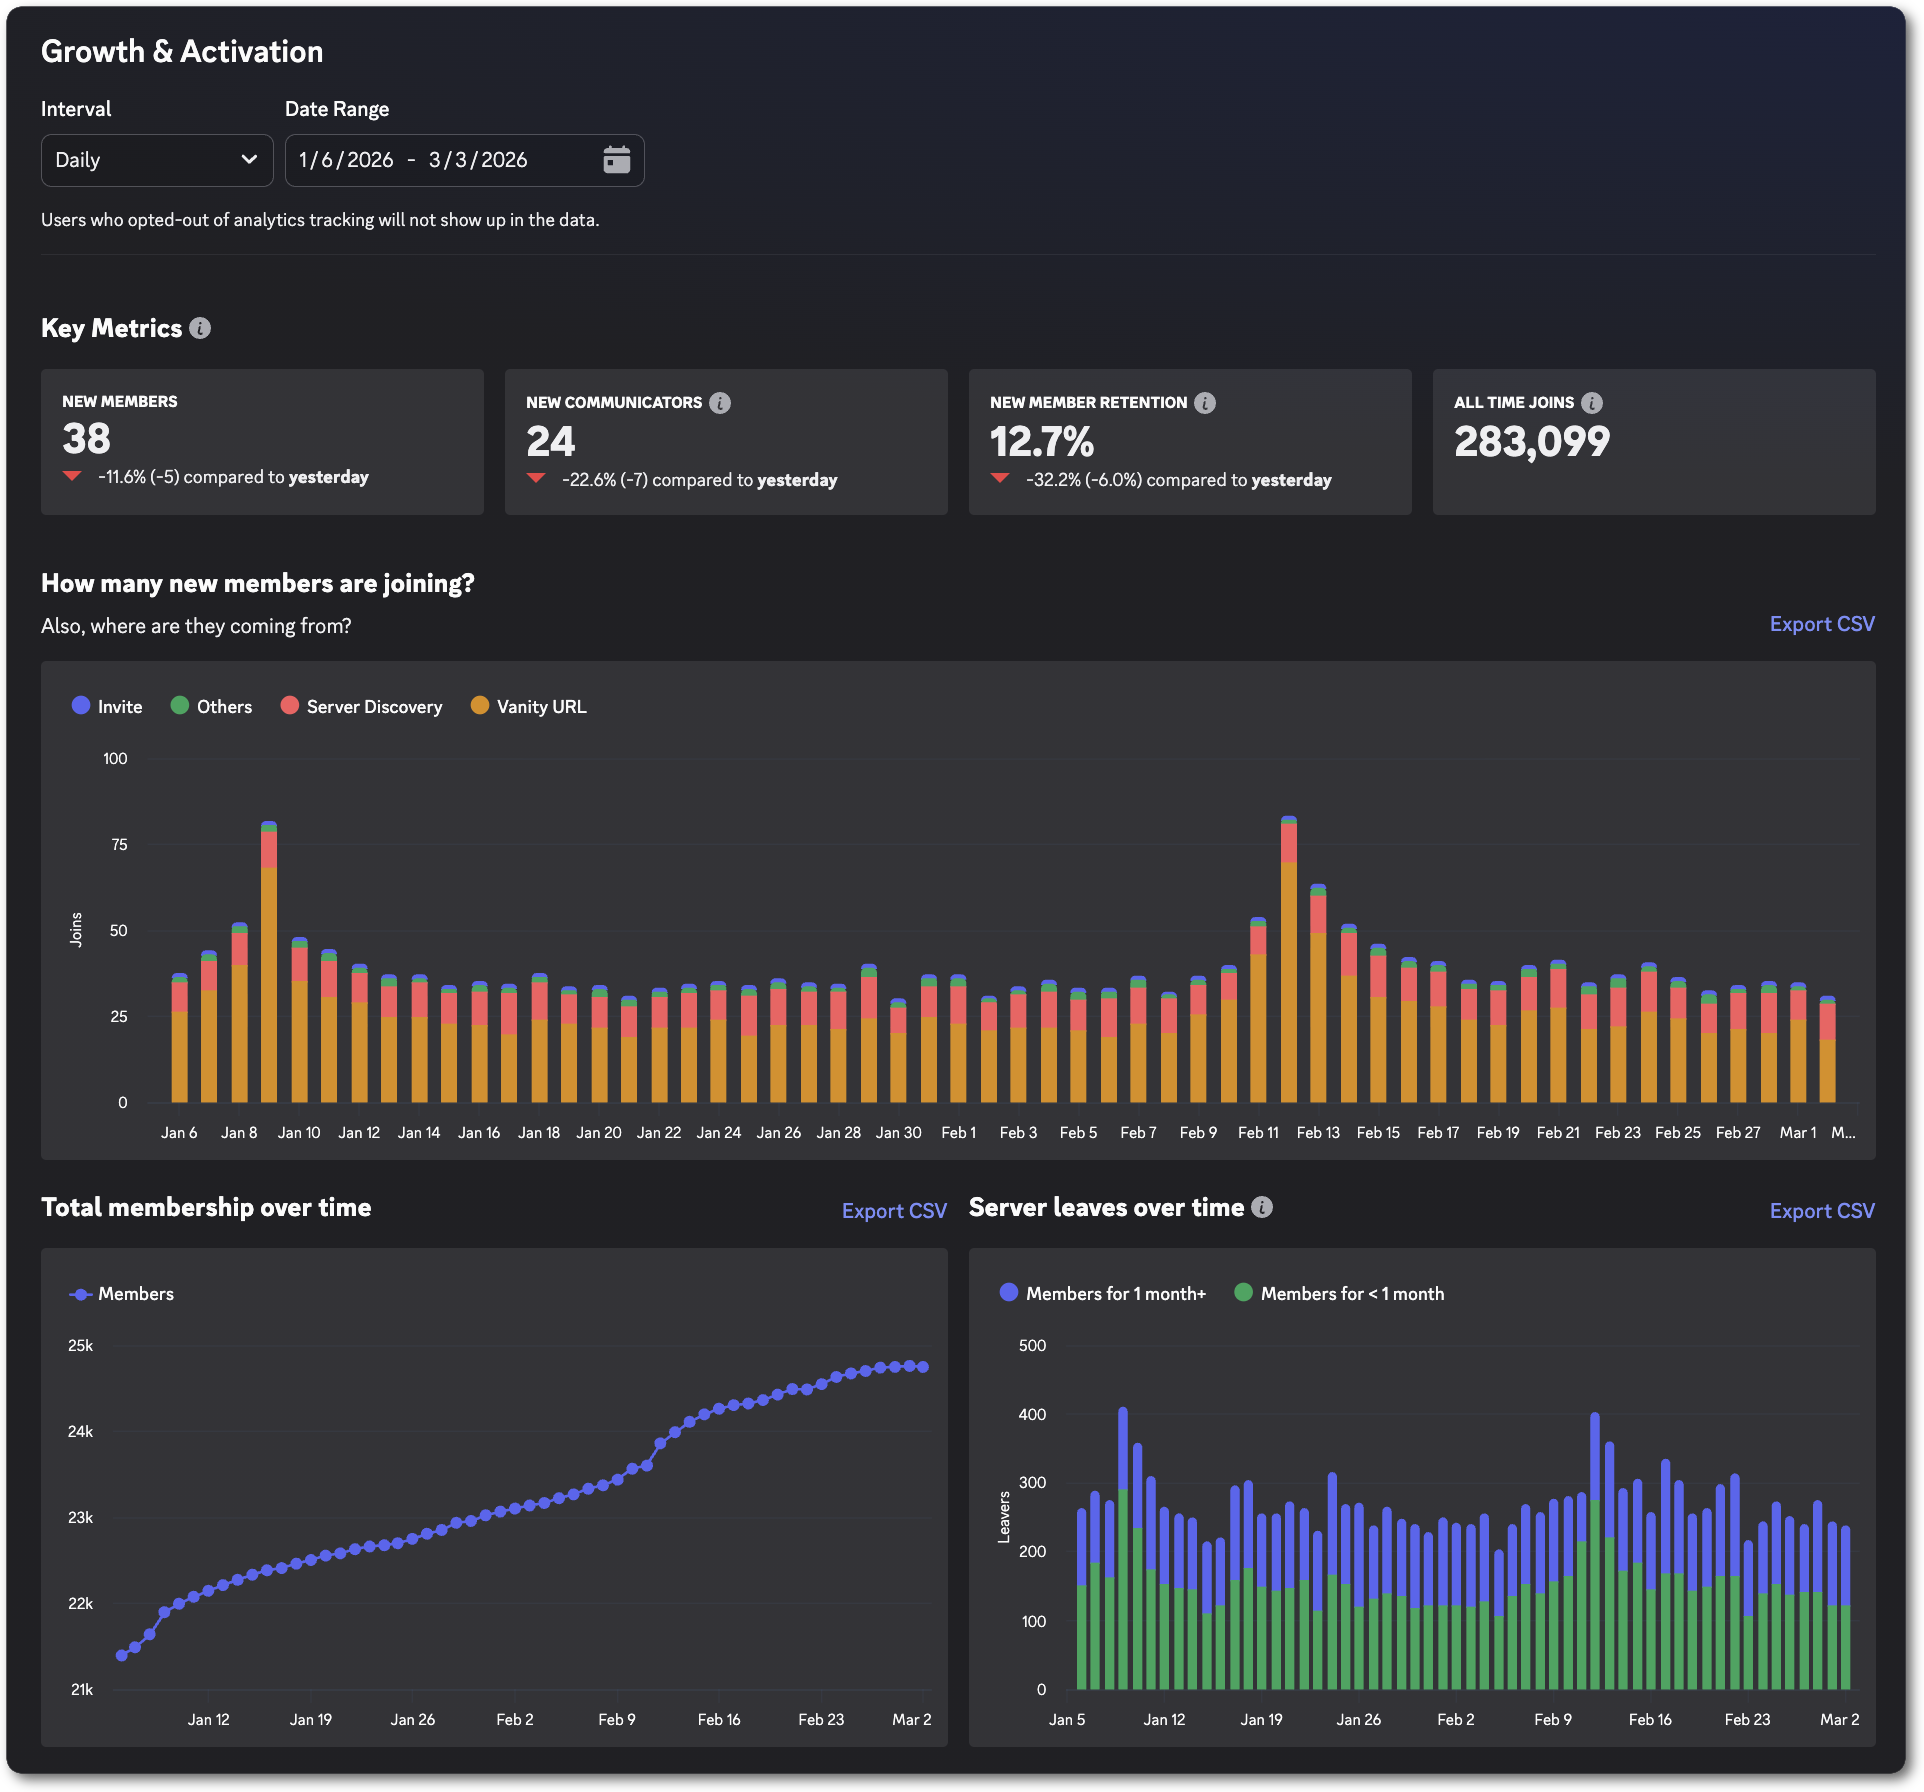Click the Server leaves over time info icon
Image resolution: width=1924 pixels, height=1792 pixels.
[x=1261, y=1207]
